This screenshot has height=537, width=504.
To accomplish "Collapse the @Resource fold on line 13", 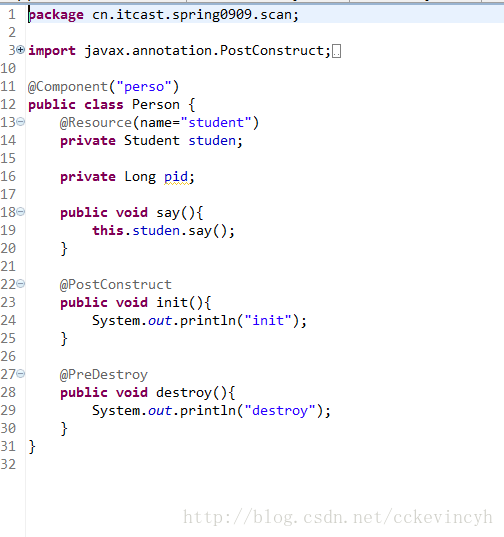I will click(21, 122).
